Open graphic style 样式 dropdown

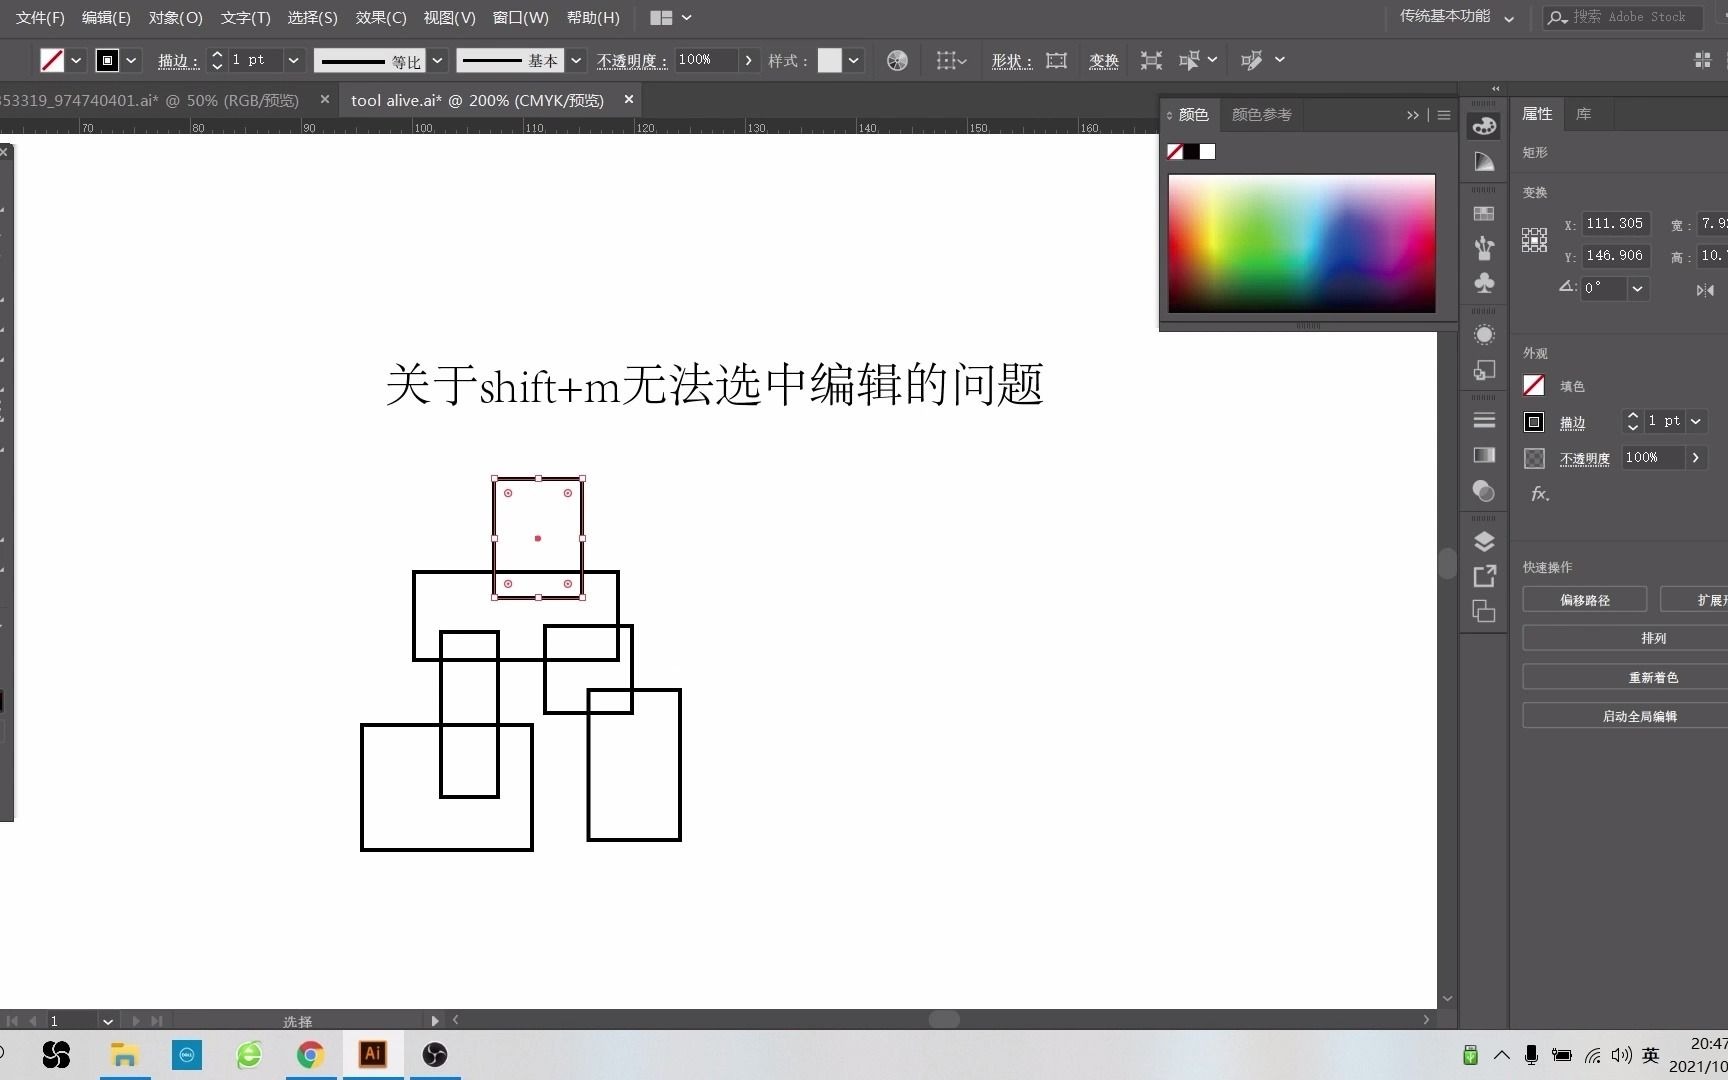coord(854,61)
